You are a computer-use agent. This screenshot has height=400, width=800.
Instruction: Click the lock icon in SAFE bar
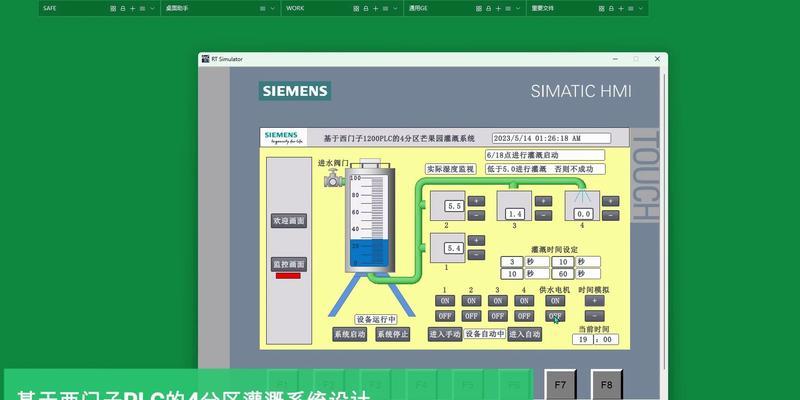[x=123, y=9]
